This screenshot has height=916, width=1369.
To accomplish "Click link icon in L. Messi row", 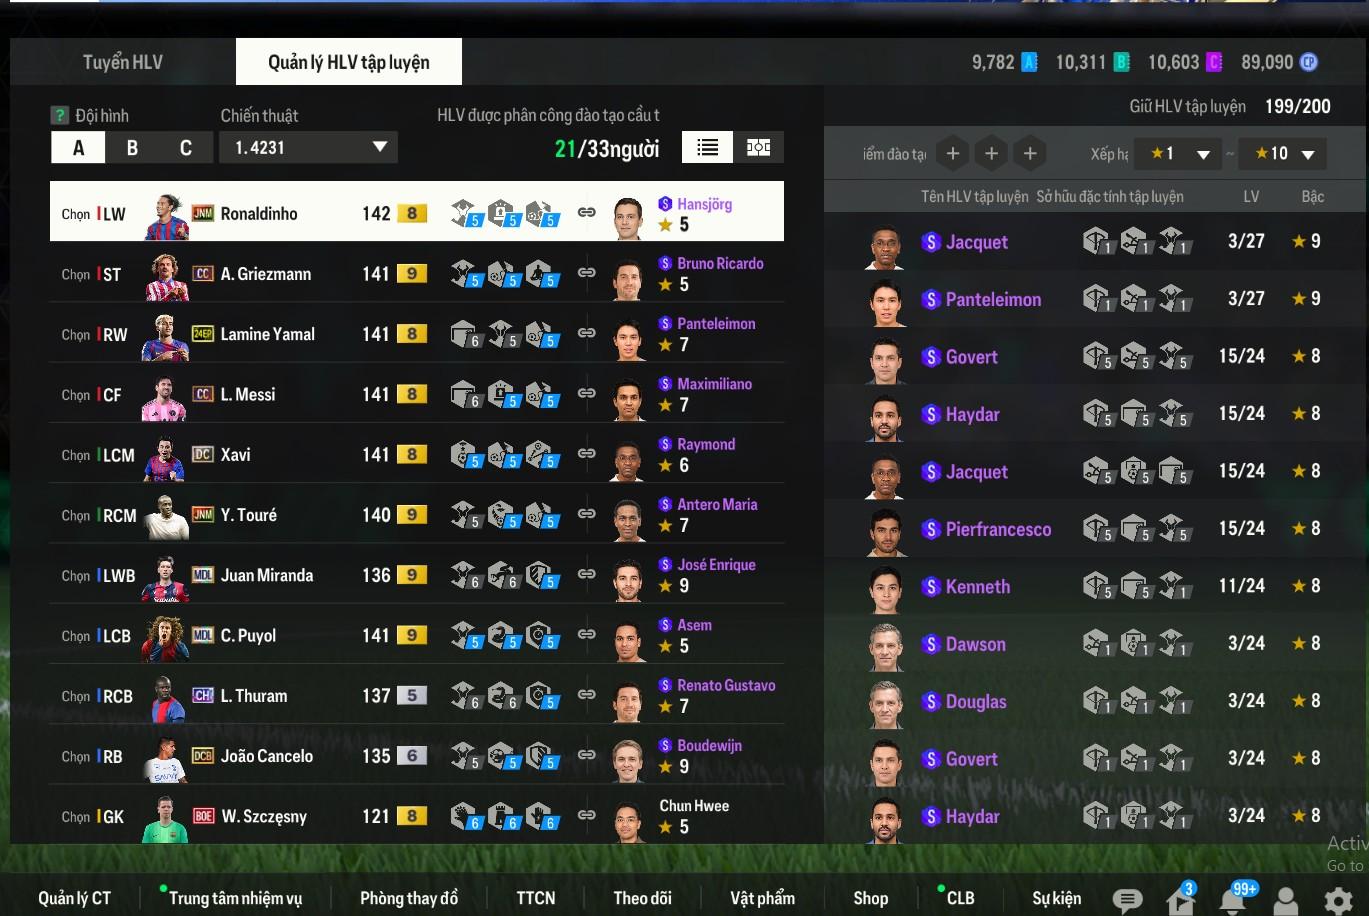I will click(x=587, y=393).
